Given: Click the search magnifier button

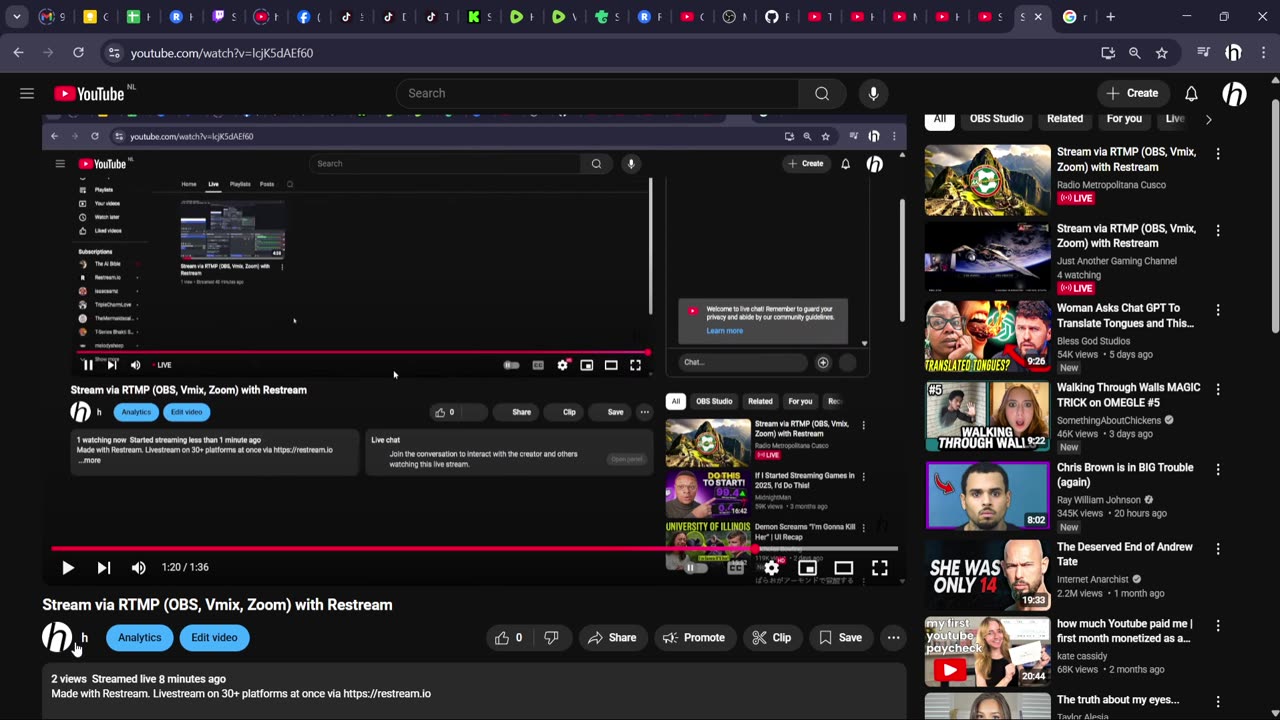Looking at the screenshot, I should pyautogui.click(x=822, y=93).
